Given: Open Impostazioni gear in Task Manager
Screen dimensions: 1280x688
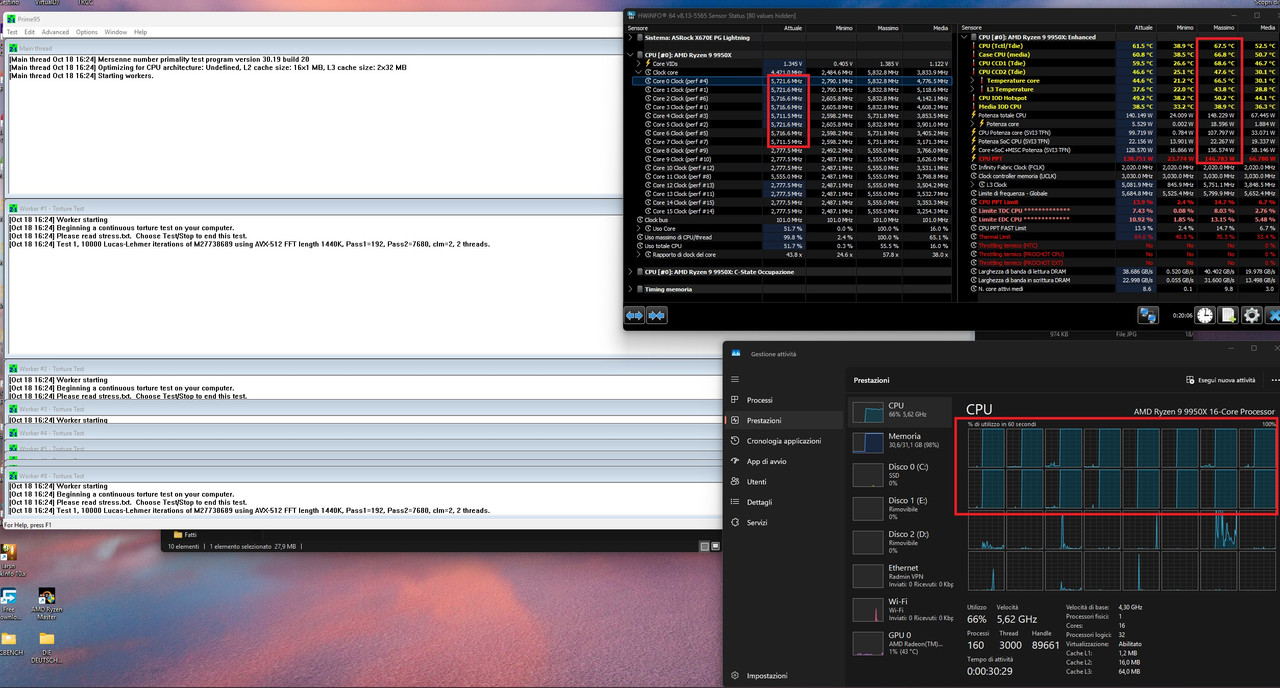Looking at the screenshot, I should (x=736, y=676).
